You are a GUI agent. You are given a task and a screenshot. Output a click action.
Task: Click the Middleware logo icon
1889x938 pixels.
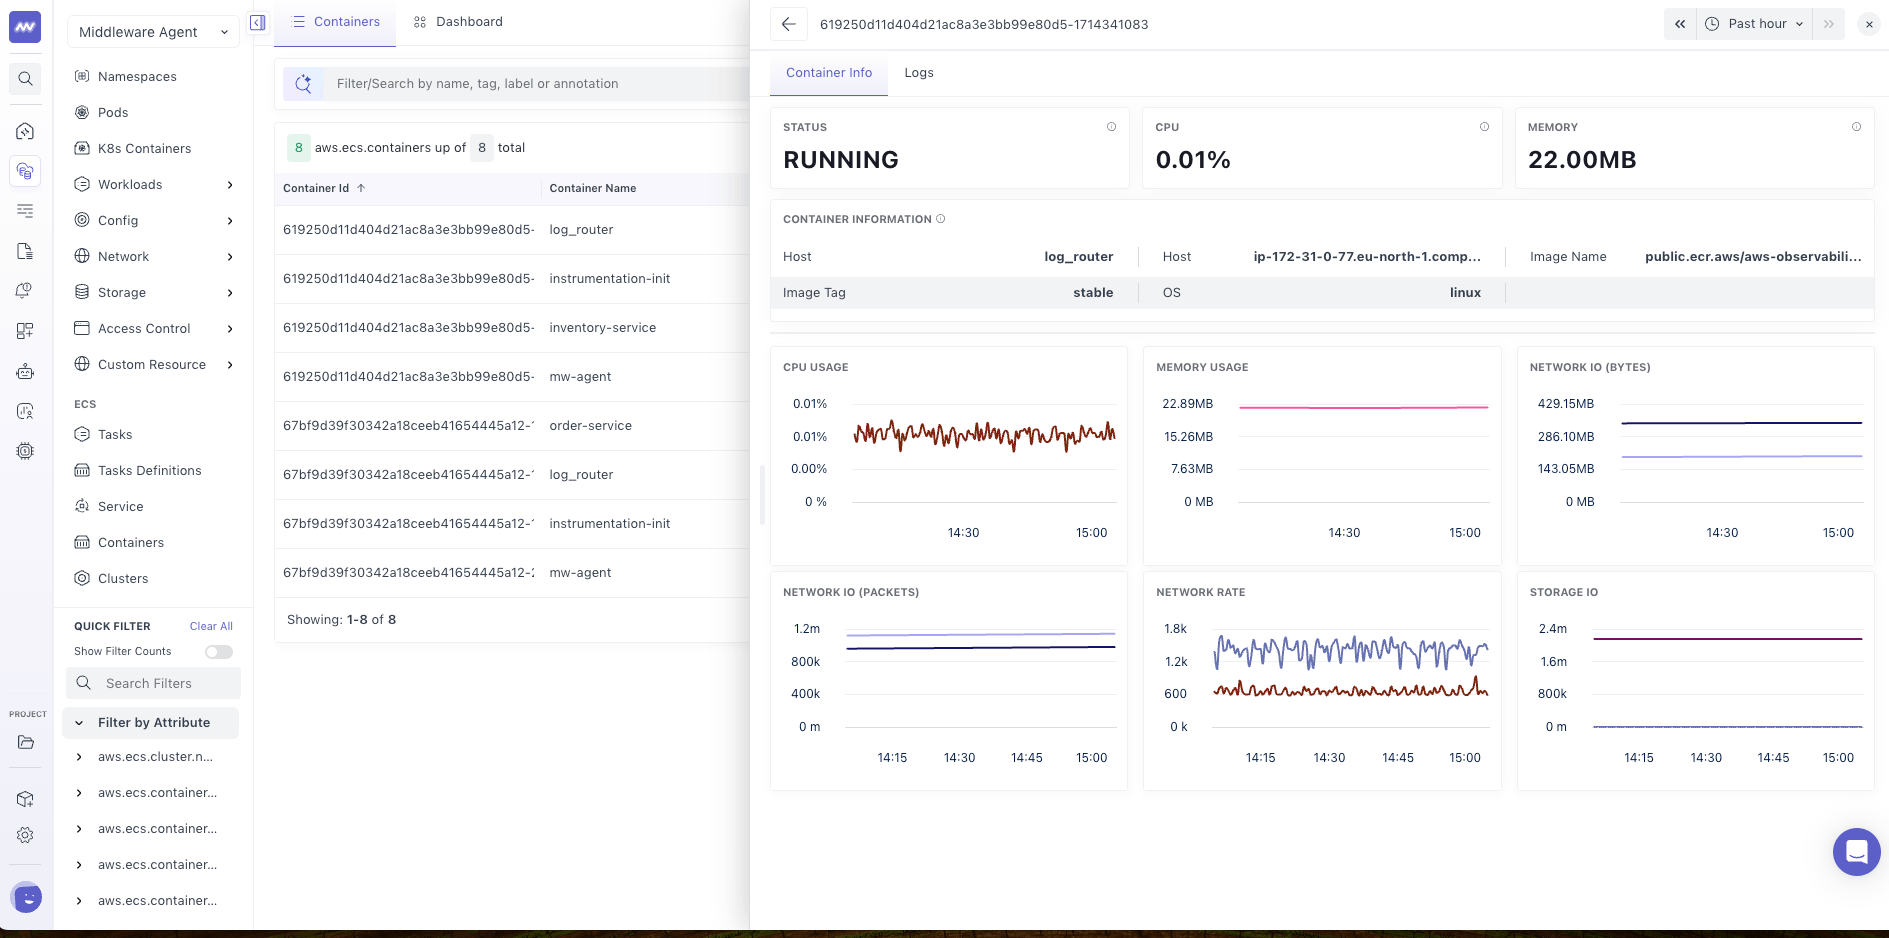(25, 27)
